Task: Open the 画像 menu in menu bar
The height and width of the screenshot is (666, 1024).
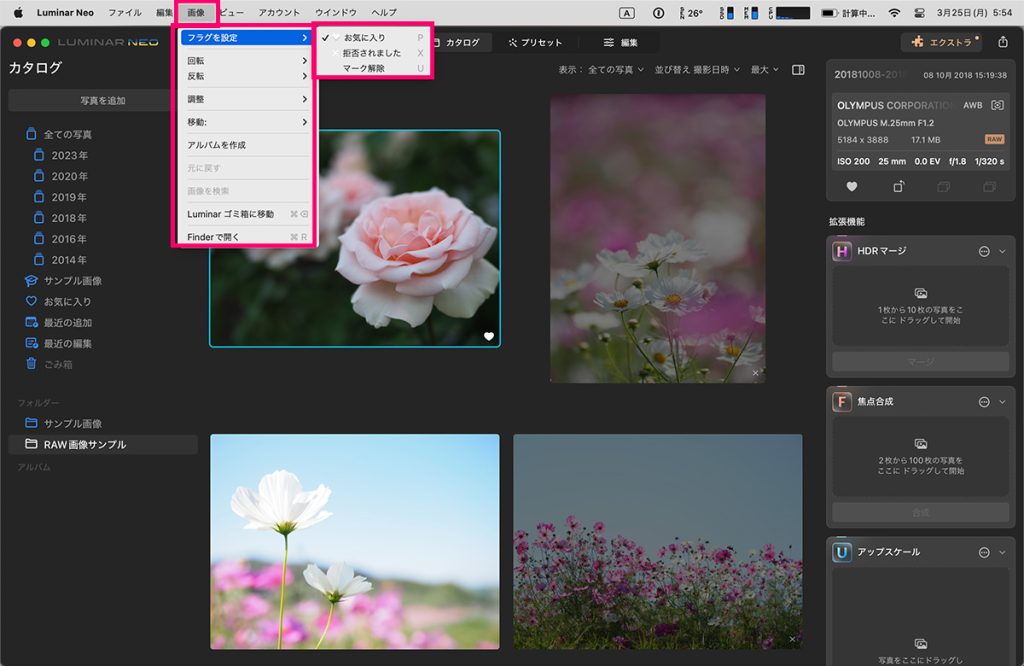Action: click(196, 12)
